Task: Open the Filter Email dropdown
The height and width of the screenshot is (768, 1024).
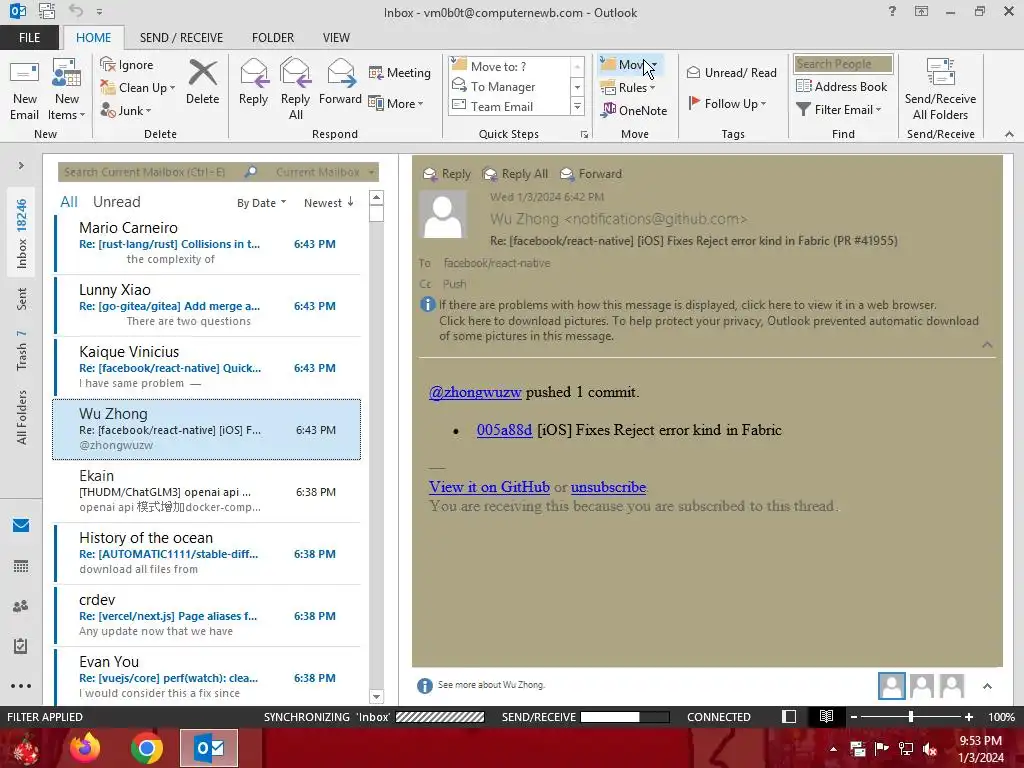Action: point(839,110)
